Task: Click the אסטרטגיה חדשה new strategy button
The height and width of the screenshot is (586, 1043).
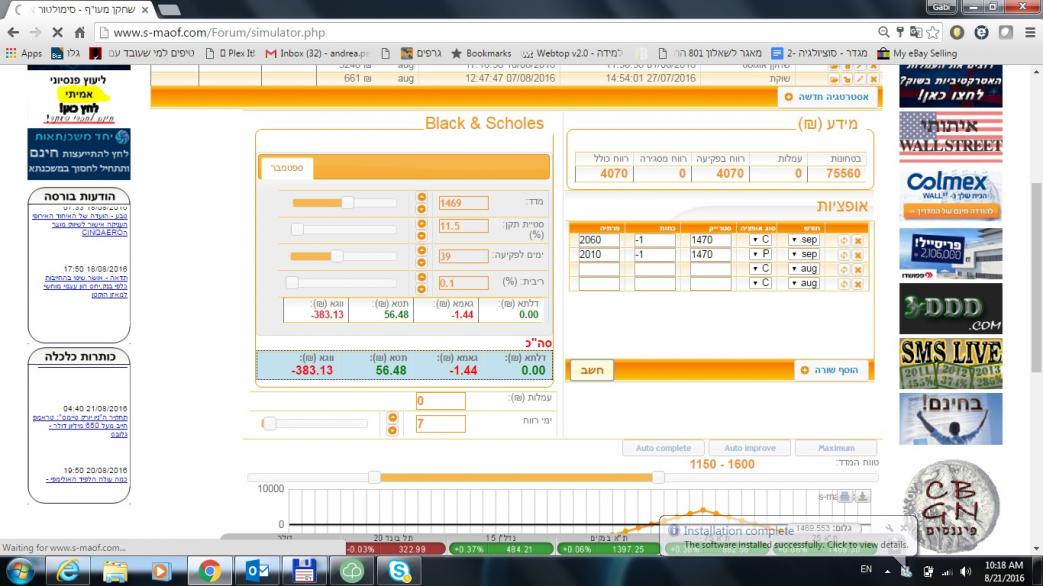Action: (x=830, y=97)
